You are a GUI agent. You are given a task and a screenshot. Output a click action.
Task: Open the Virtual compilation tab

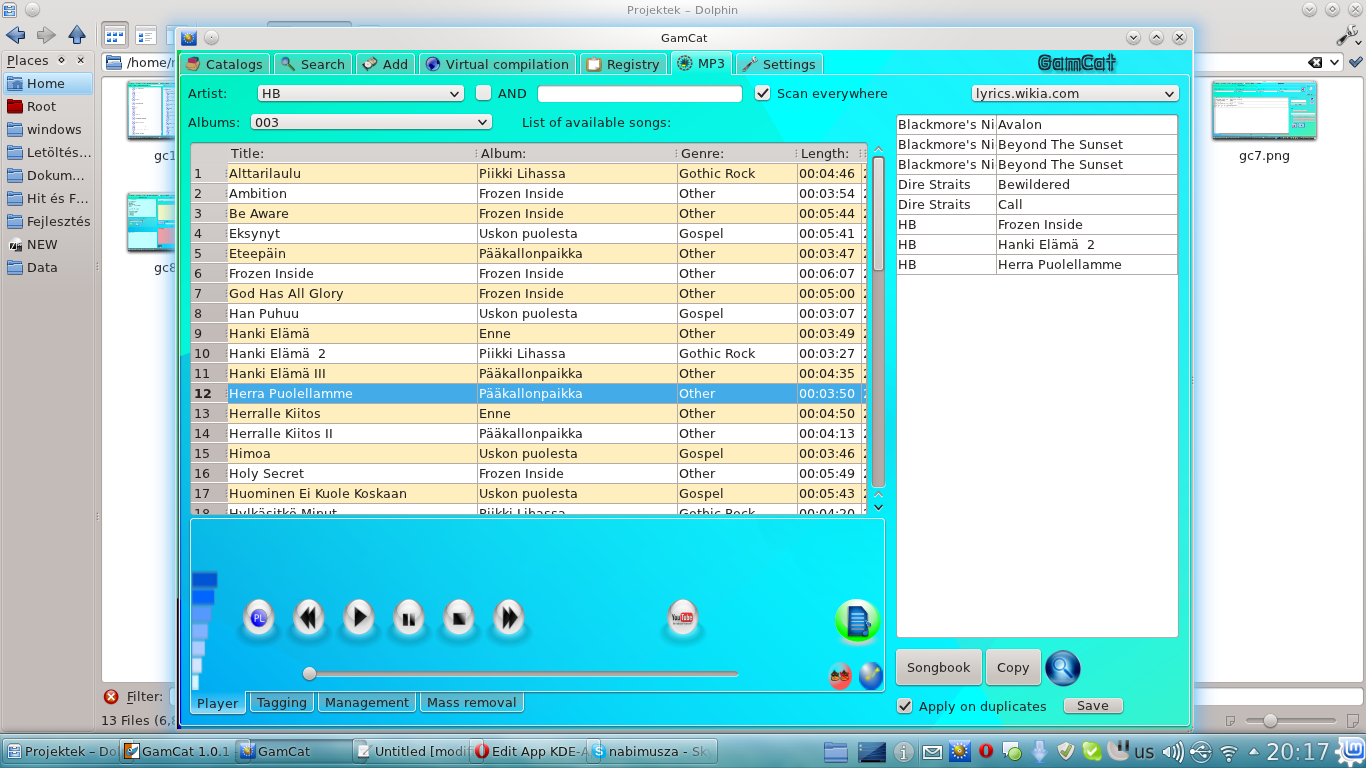pos(497,64)
